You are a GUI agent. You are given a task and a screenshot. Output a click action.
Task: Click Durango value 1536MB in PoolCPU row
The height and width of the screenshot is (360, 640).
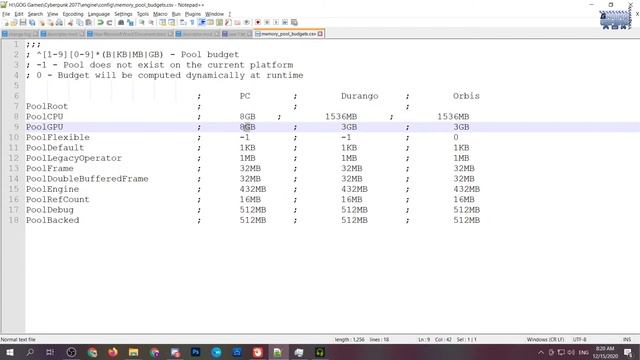point(341,117)
